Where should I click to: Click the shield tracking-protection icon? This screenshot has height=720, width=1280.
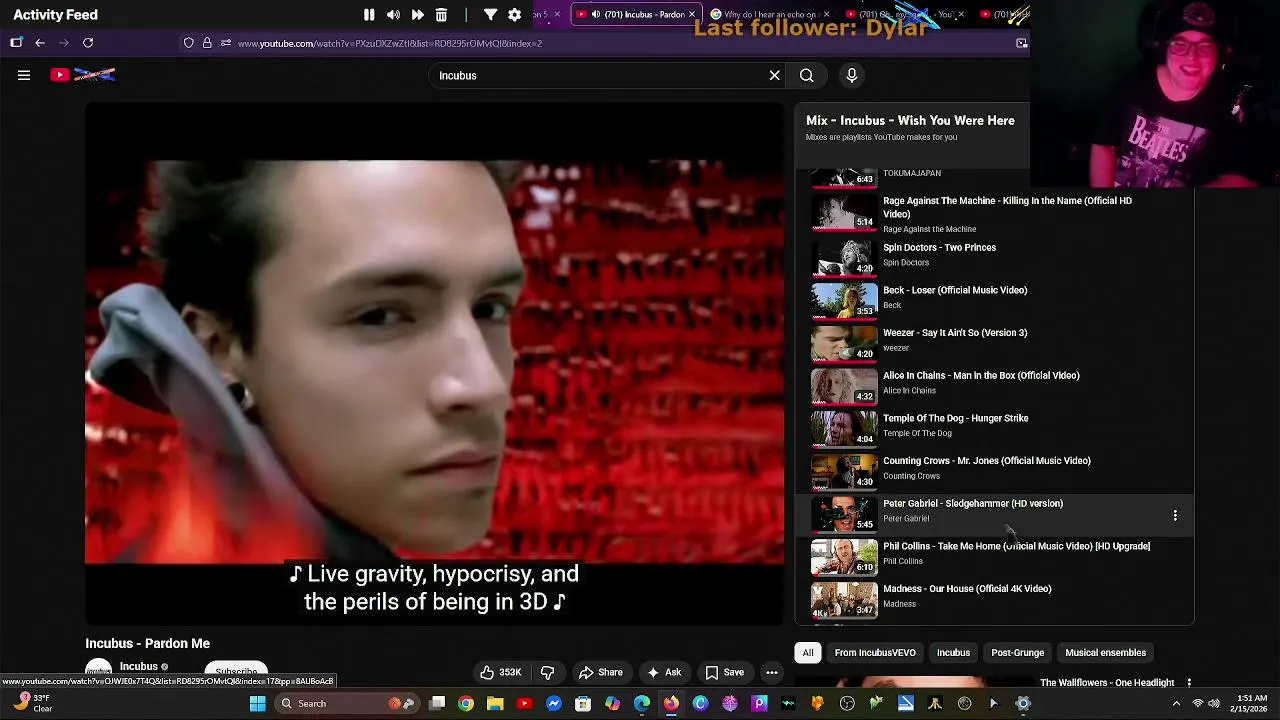click(188, 43)
